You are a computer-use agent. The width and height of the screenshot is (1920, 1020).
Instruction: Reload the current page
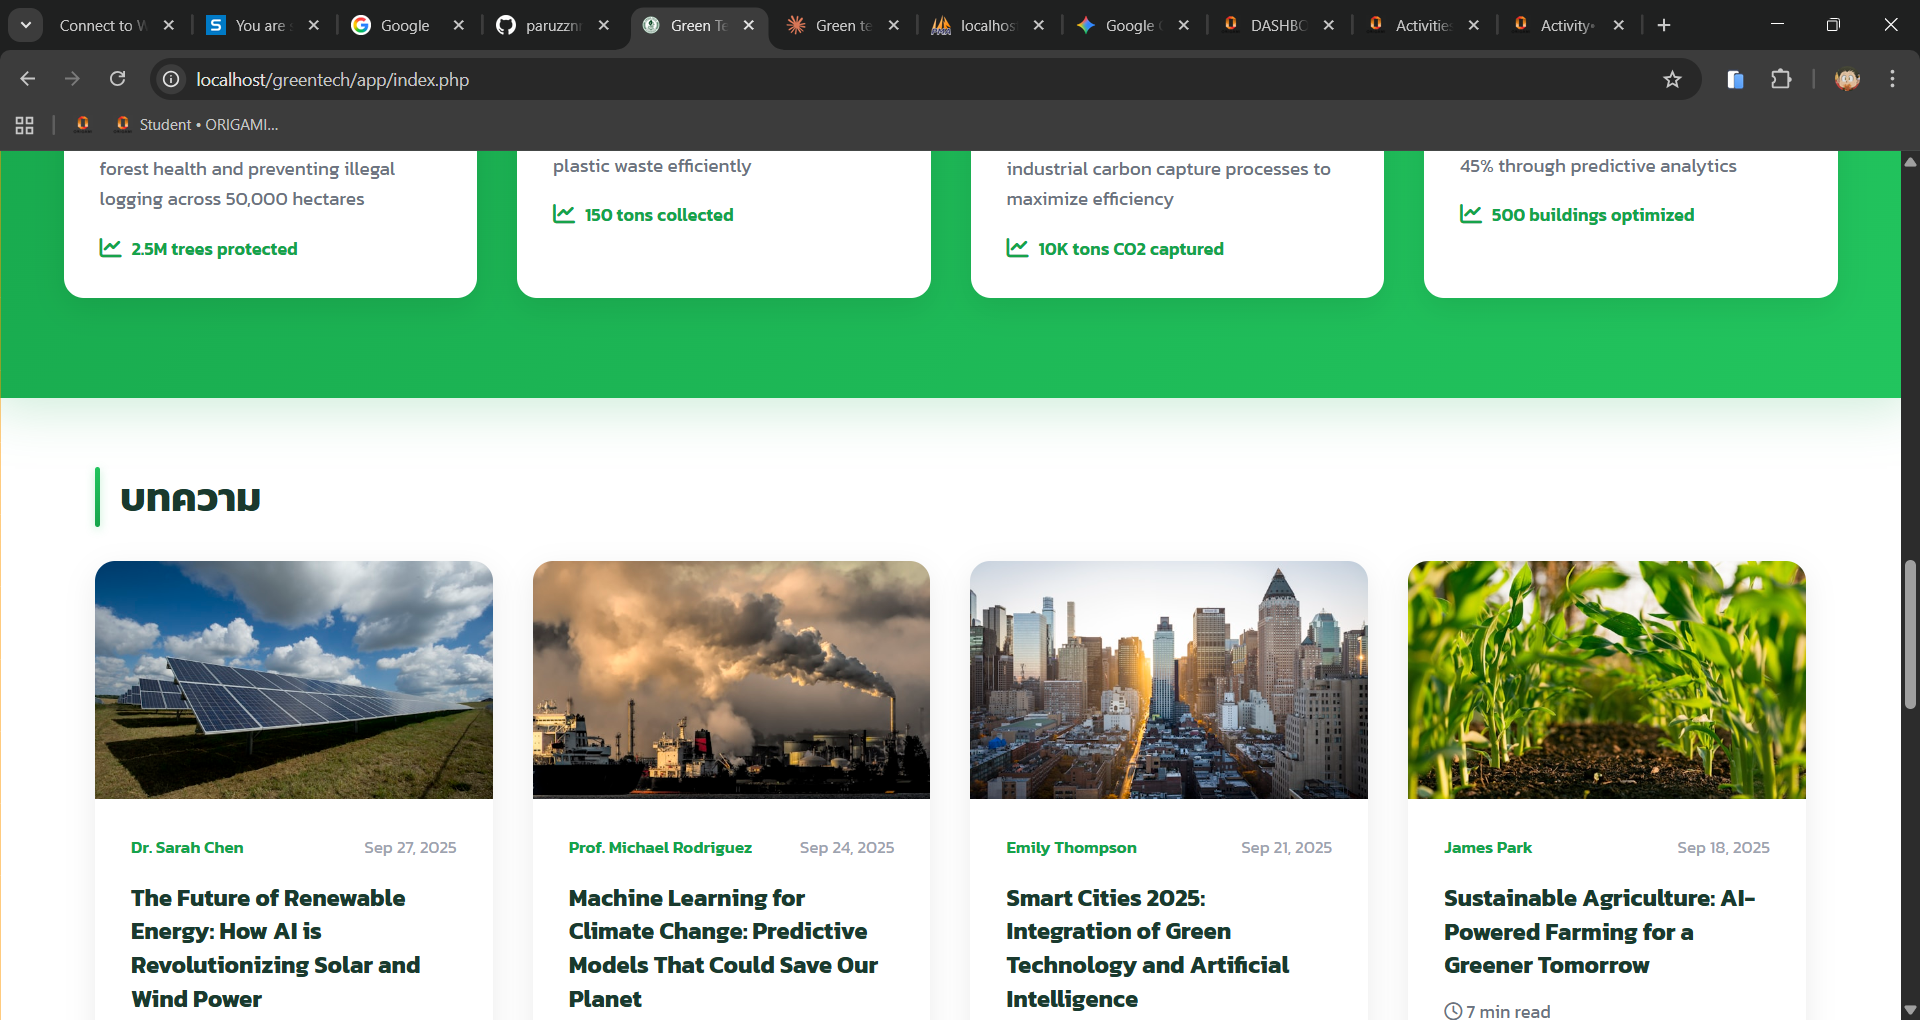pyautogui.click(x=118, y=79)
